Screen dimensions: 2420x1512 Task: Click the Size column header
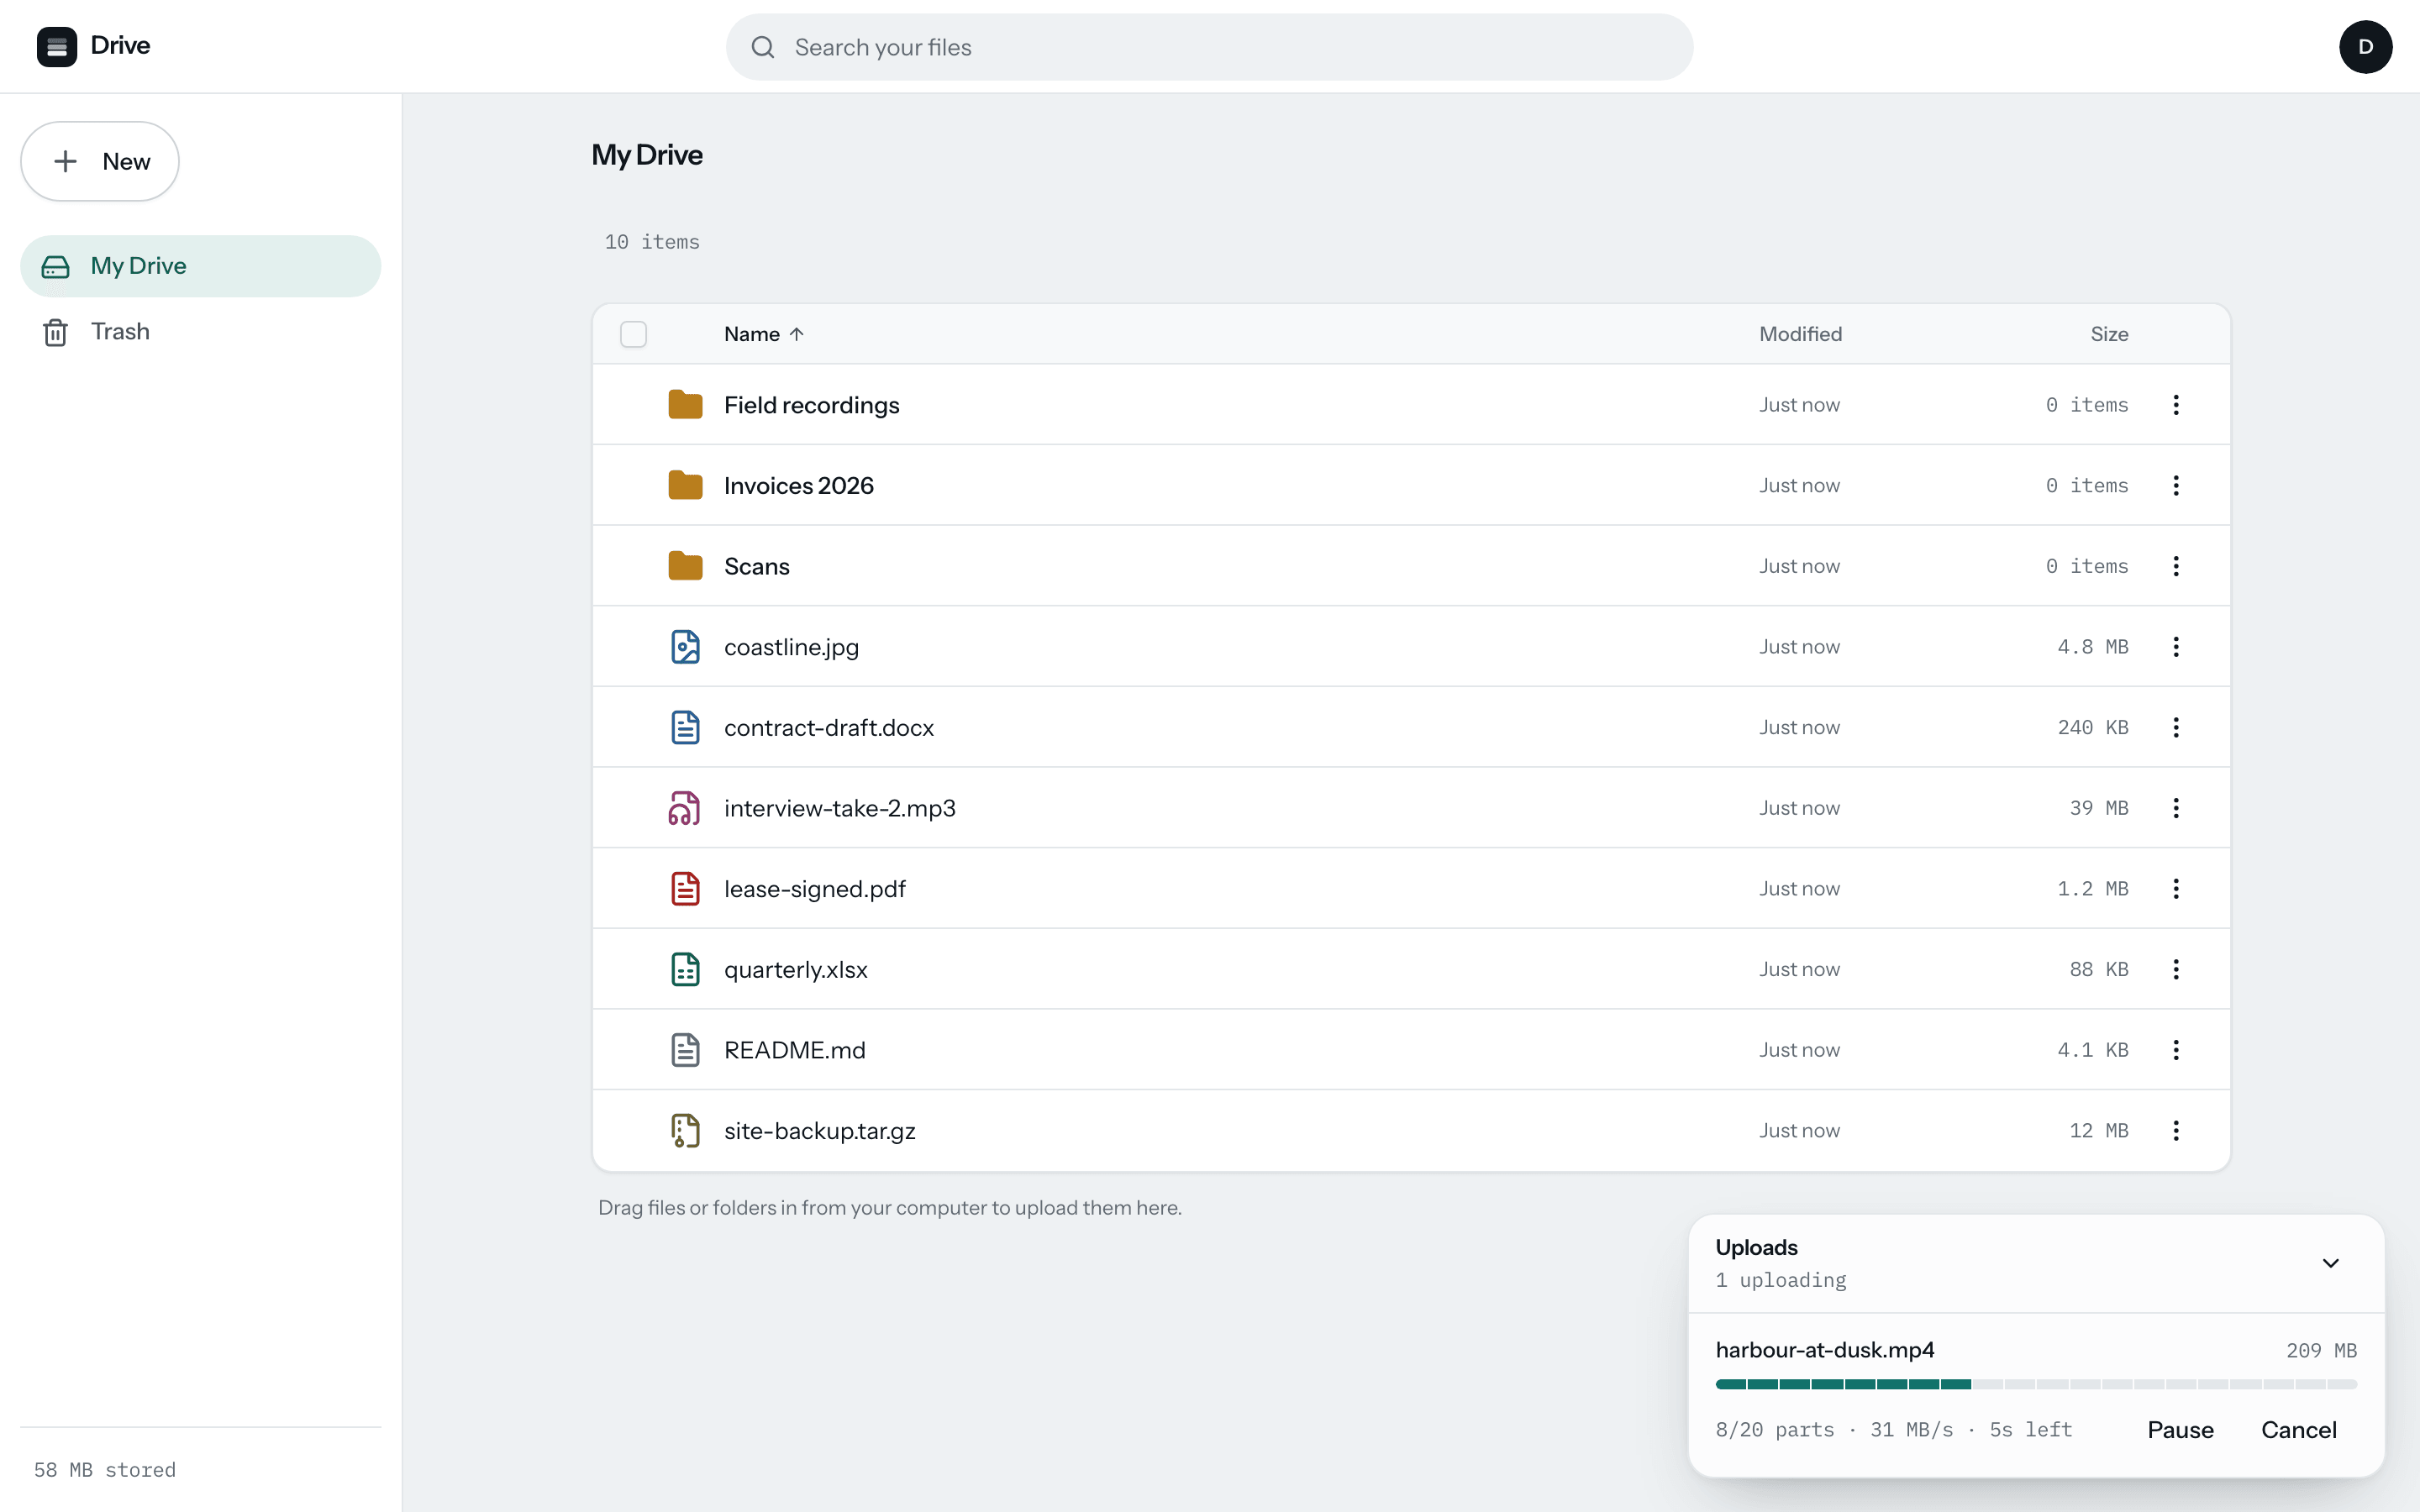pyautogui.click(x=2109, y=334)
